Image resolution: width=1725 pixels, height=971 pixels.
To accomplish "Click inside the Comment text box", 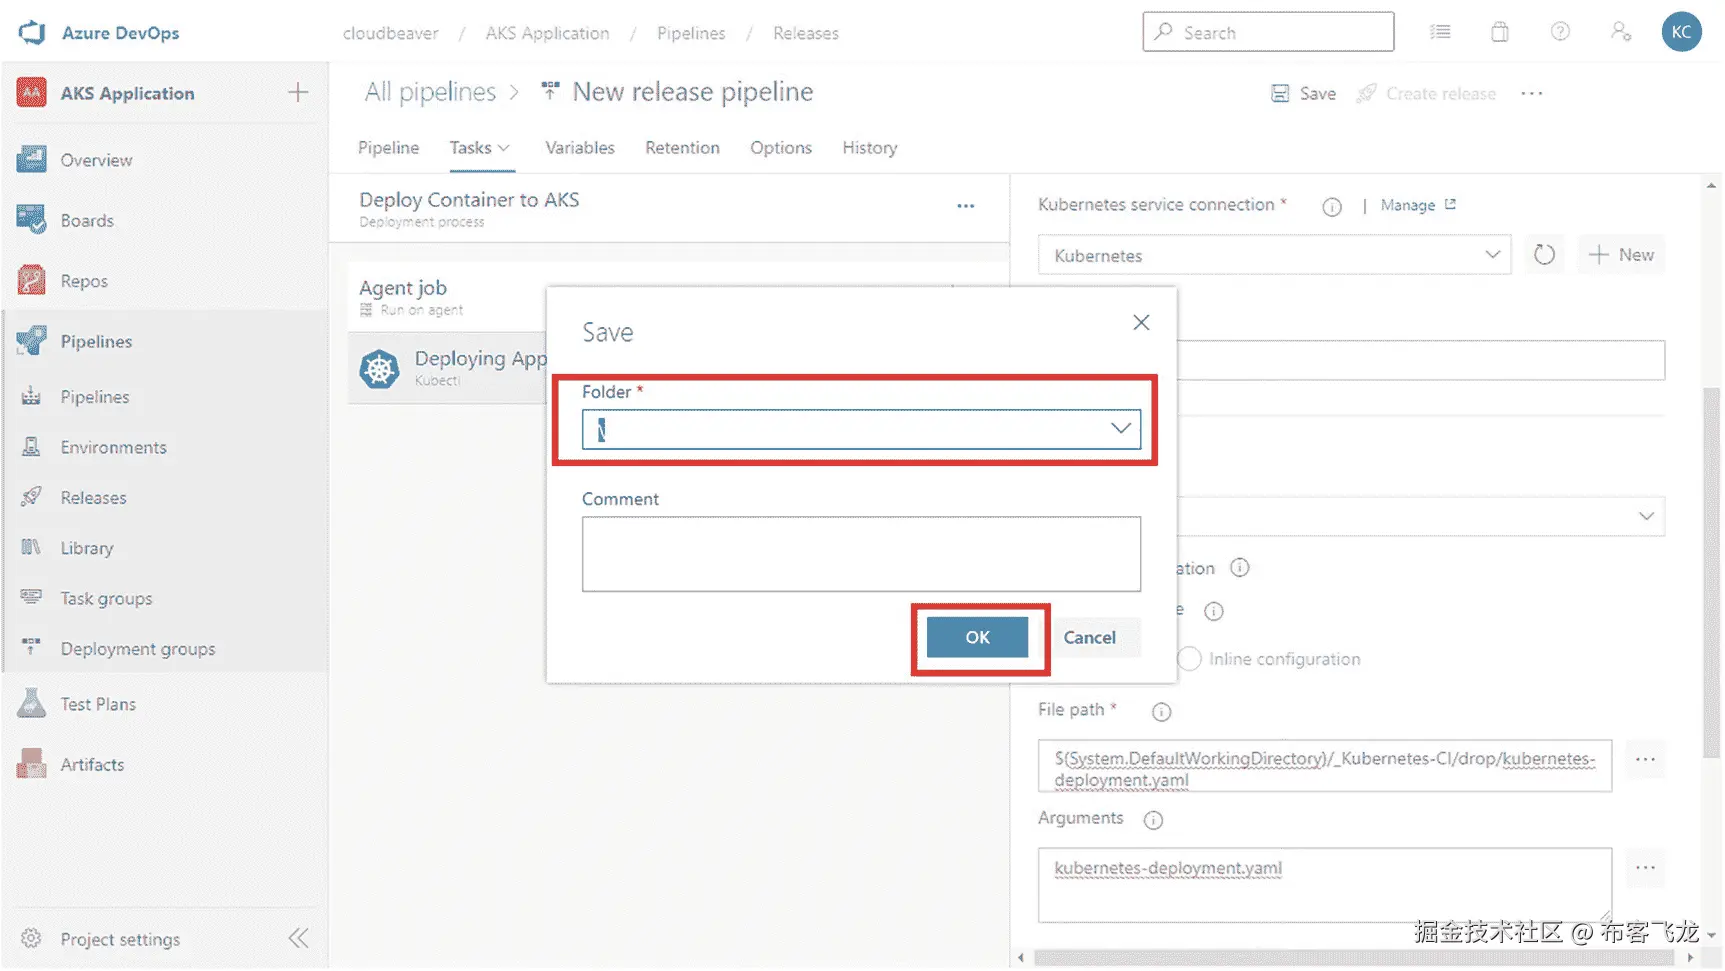I will click(861, 554).
